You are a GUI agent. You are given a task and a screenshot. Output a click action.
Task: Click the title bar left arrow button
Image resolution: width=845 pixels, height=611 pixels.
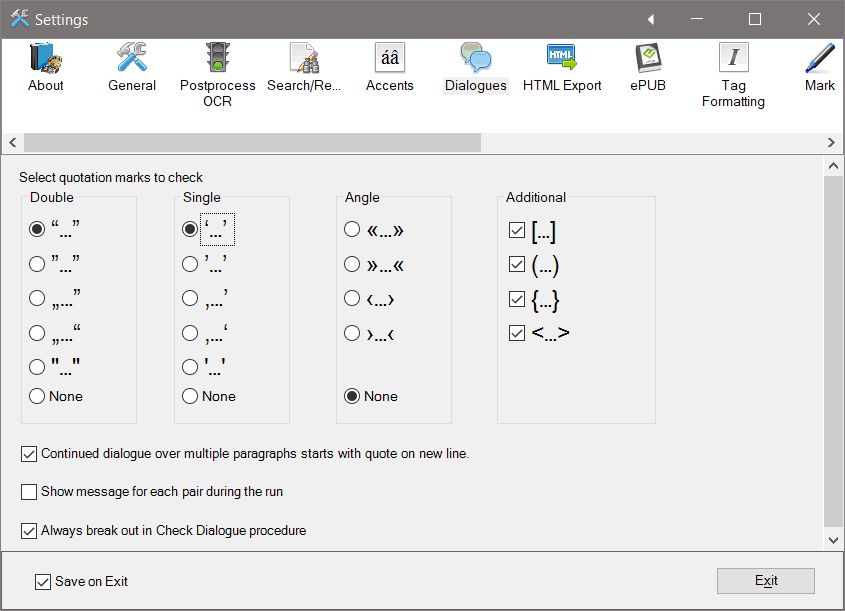tap(651, 19)
